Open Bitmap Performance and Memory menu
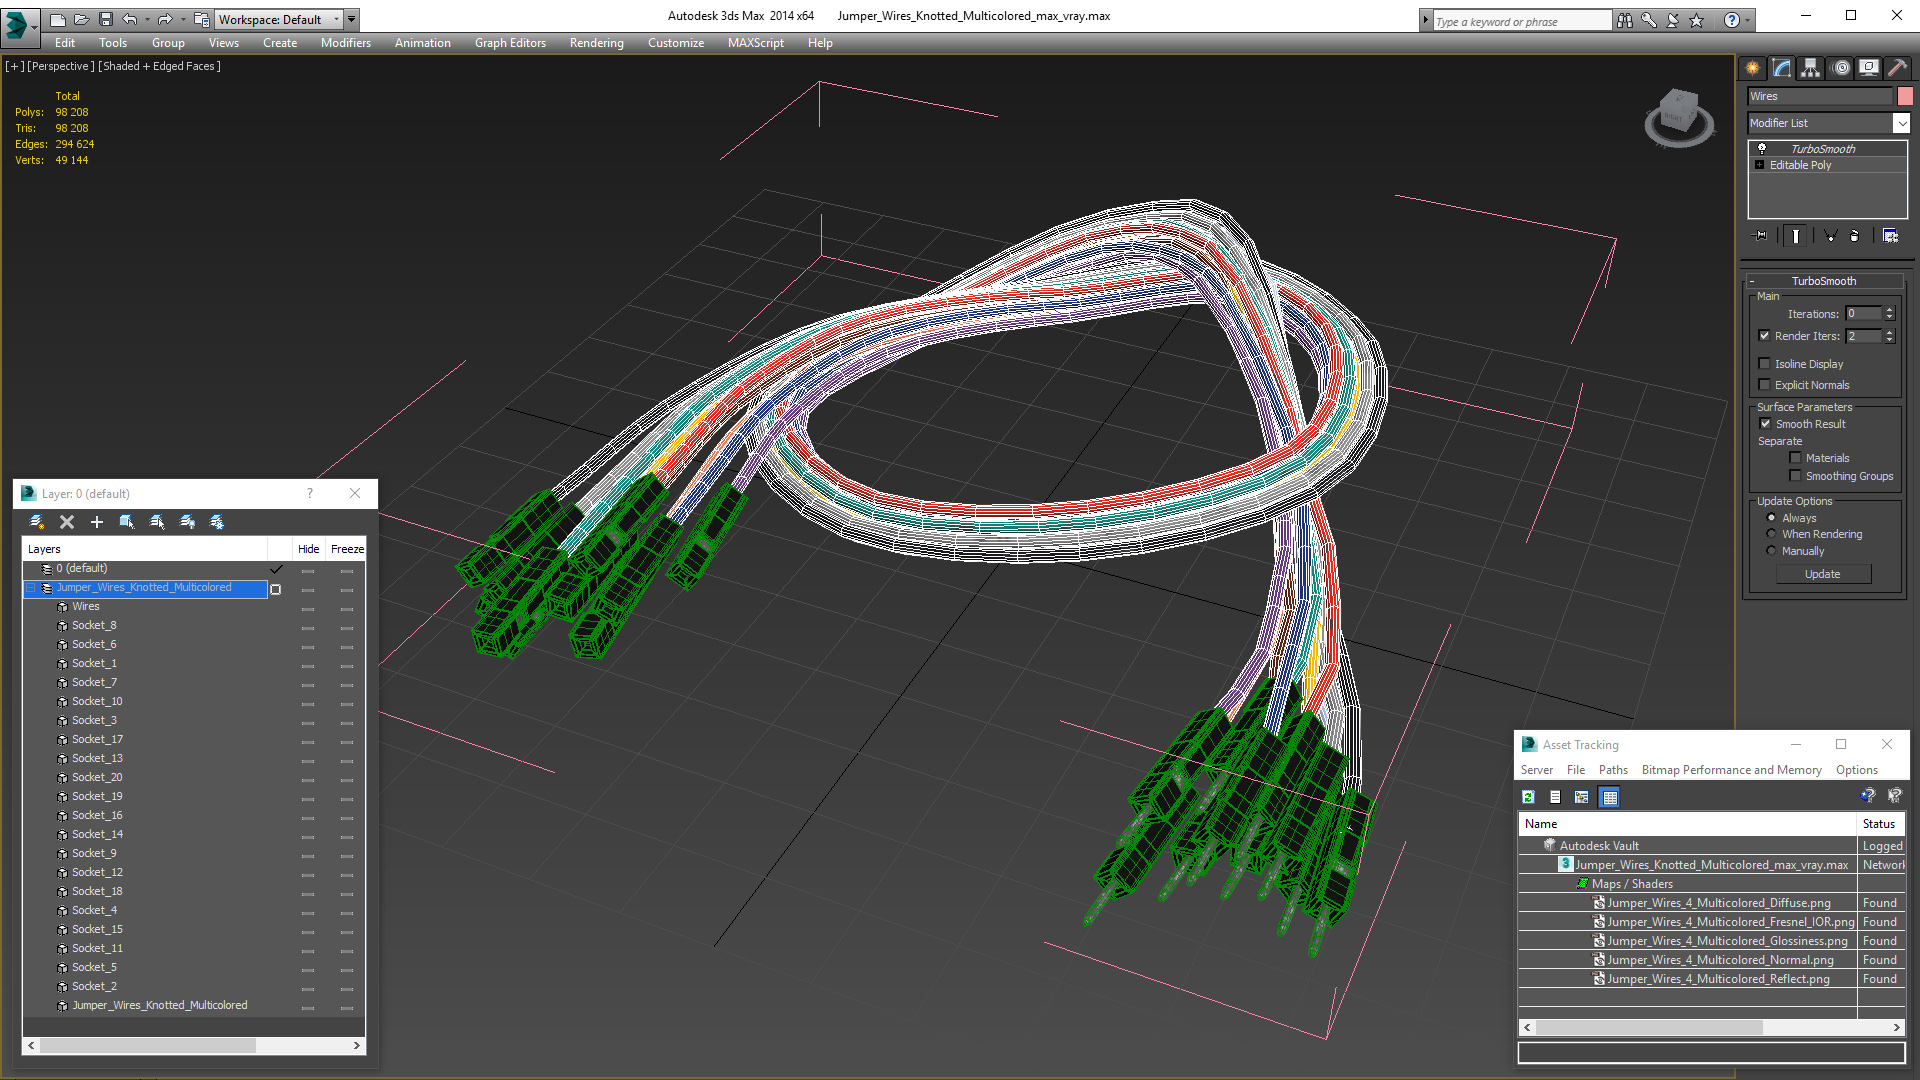 [1731, 770]
